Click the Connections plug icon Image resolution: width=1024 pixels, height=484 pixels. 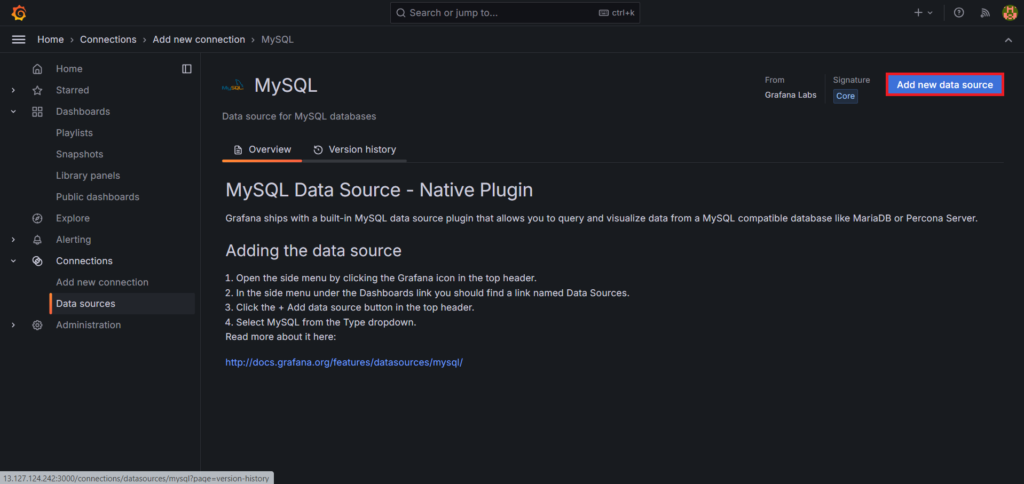[x=37, y=261]
